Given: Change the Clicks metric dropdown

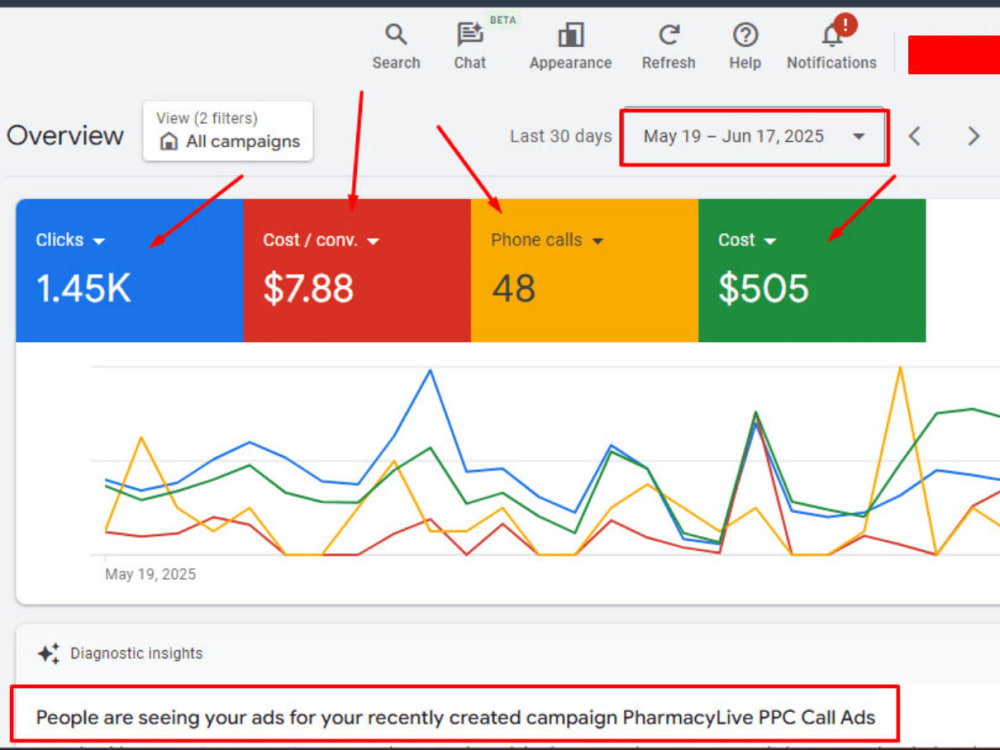Looking at the screenshot, I should tap(70, 240).
